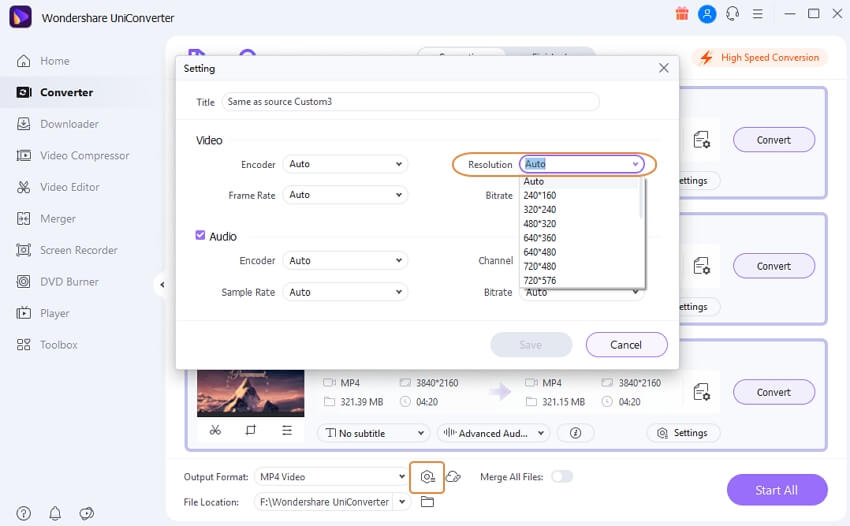Image resolution: width=850 pixels, height=526 pixels.
Task: Open output settings icon for third file
Action: click(x=702, y=392)
